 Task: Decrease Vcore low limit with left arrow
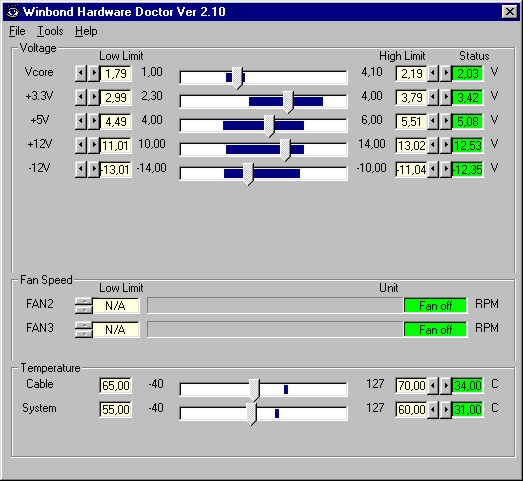pyautogui.click(x=81, y=73)
